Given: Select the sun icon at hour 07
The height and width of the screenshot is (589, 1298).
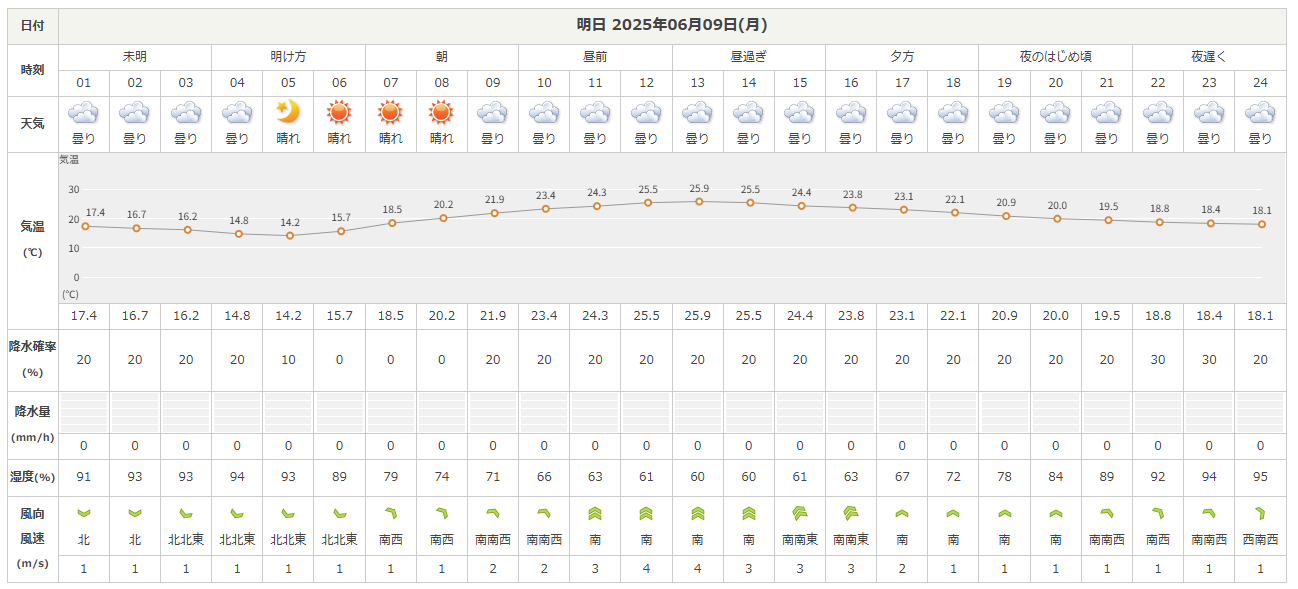Looking at the screenshot, I should pyautogui.click(x=390, y=113).
